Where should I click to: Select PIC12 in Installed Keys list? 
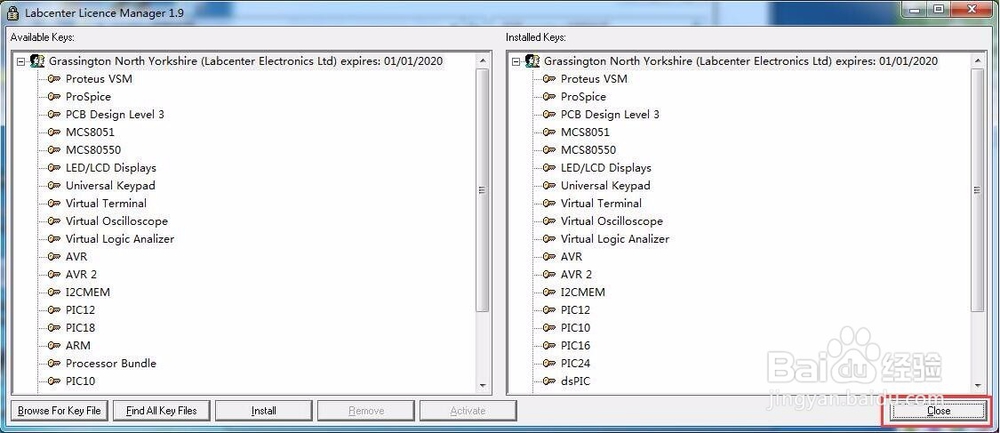click(575, 310)
